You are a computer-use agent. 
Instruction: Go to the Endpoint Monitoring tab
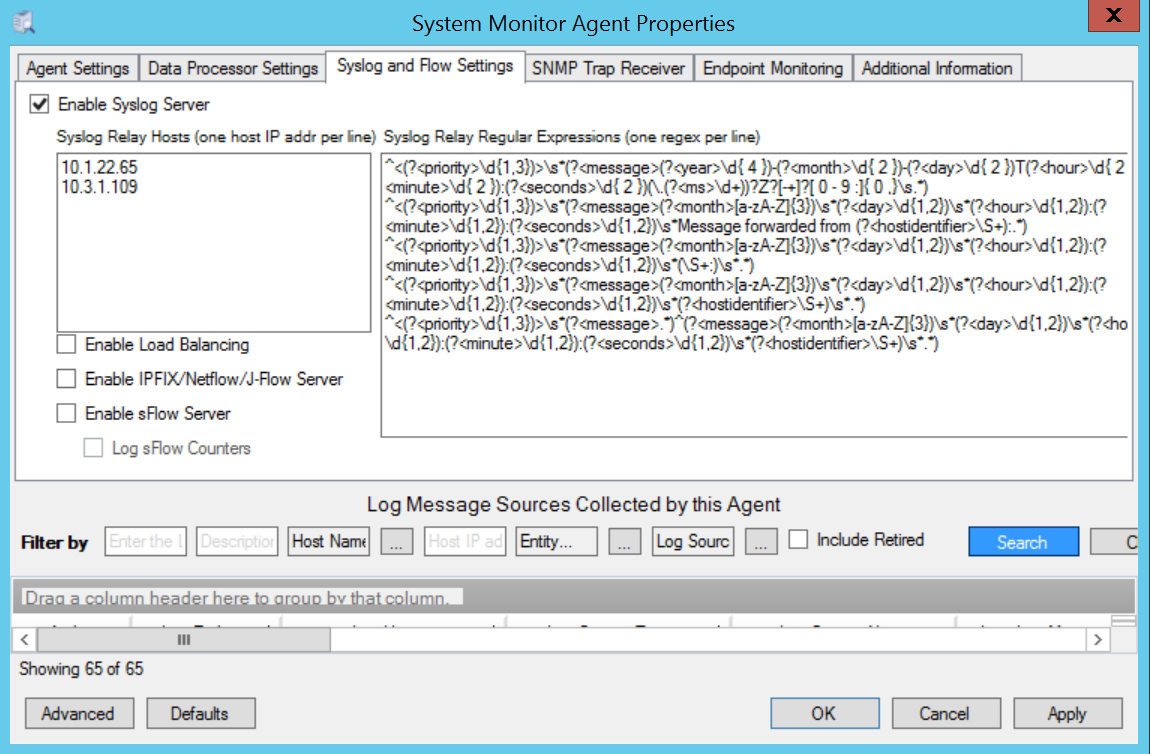click(x=772, y=68)
